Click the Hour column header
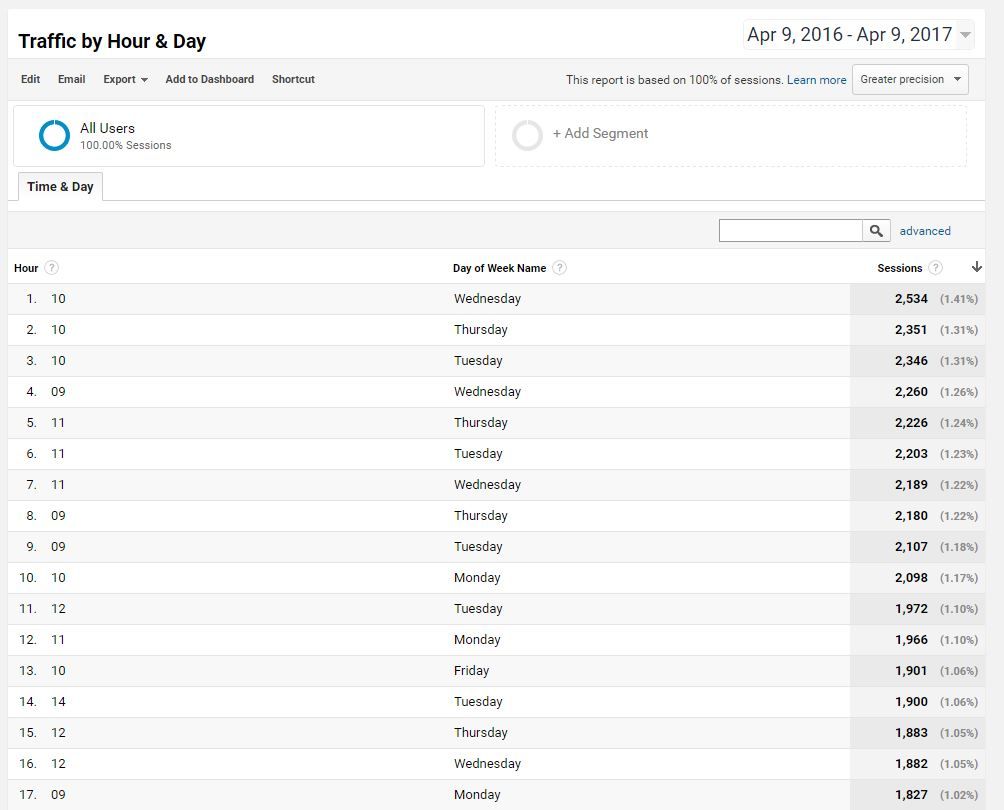 point(26,268)
